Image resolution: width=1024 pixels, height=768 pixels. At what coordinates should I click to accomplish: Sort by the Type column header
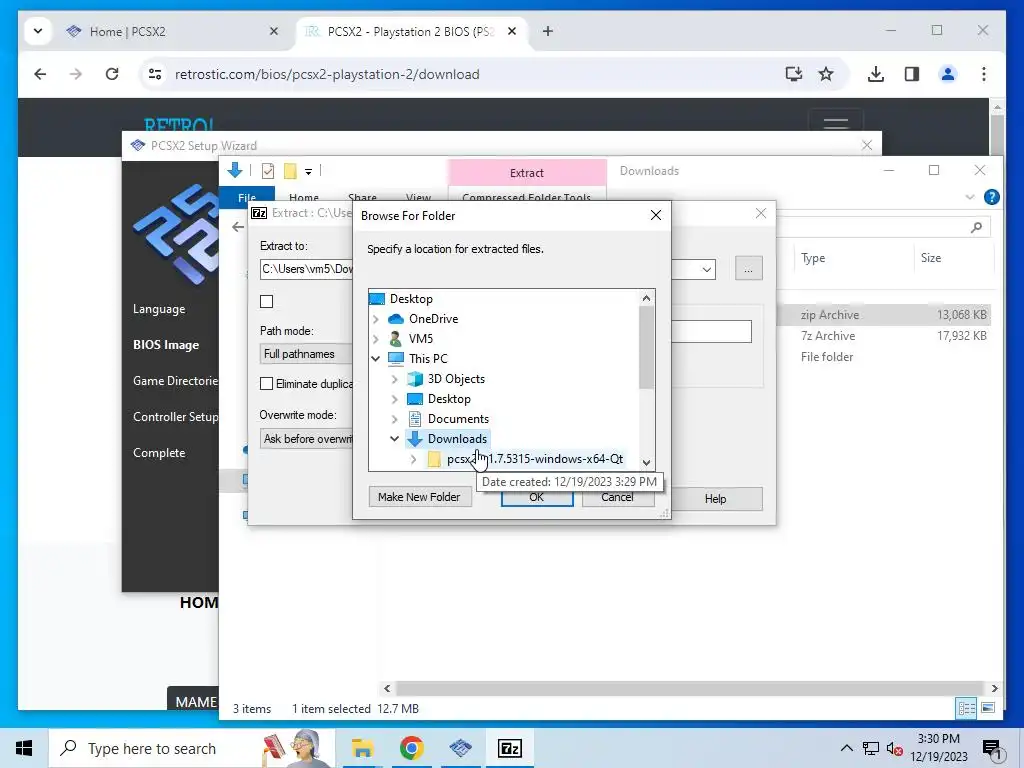(813, 258)
